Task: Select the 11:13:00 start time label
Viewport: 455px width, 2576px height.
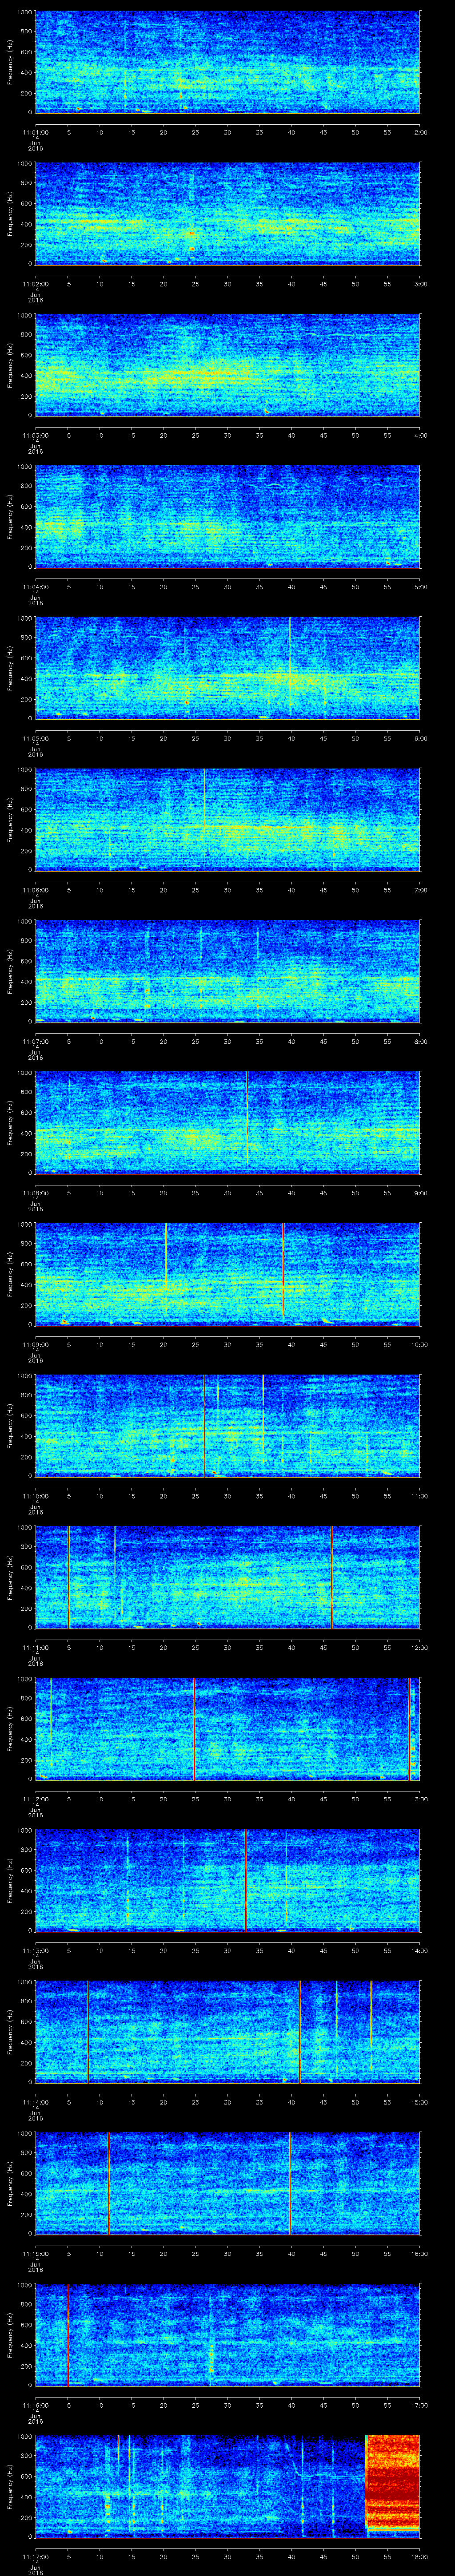Action: point(36,1950)
